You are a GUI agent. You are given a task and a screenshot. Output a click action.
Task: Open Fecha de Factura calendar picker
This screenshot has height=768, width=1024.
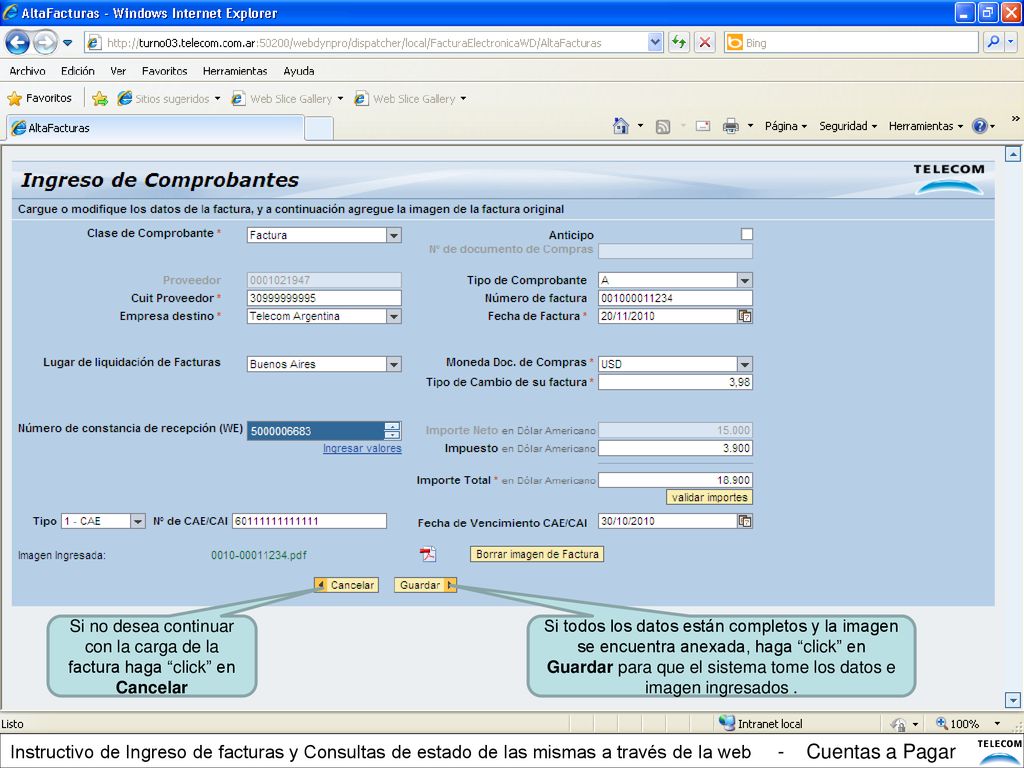[x=744, y=316]
